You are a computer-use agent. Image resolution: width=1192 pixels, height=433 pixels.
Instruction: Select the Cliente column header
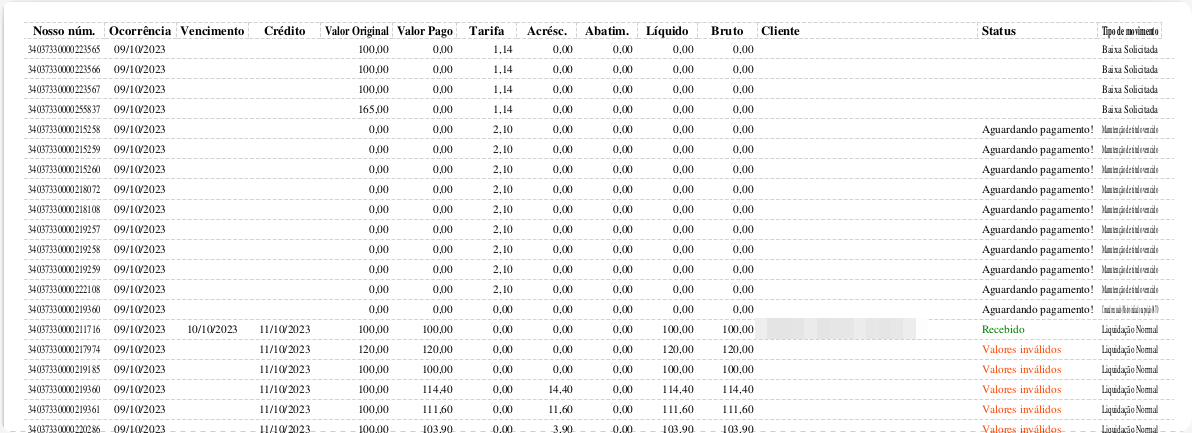[780, 31]
